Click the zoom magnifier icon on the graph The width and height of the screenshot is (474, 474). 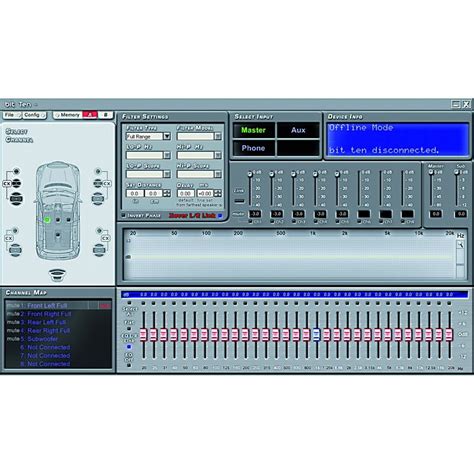pos(460,245)
